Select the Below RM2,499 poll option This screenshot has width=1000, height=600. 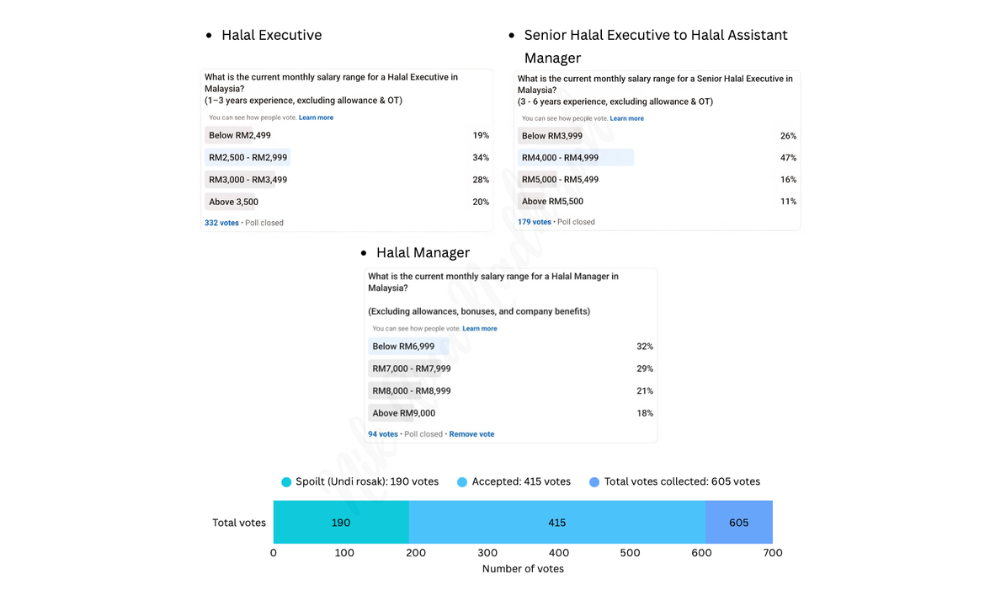(x=240, y=136)
